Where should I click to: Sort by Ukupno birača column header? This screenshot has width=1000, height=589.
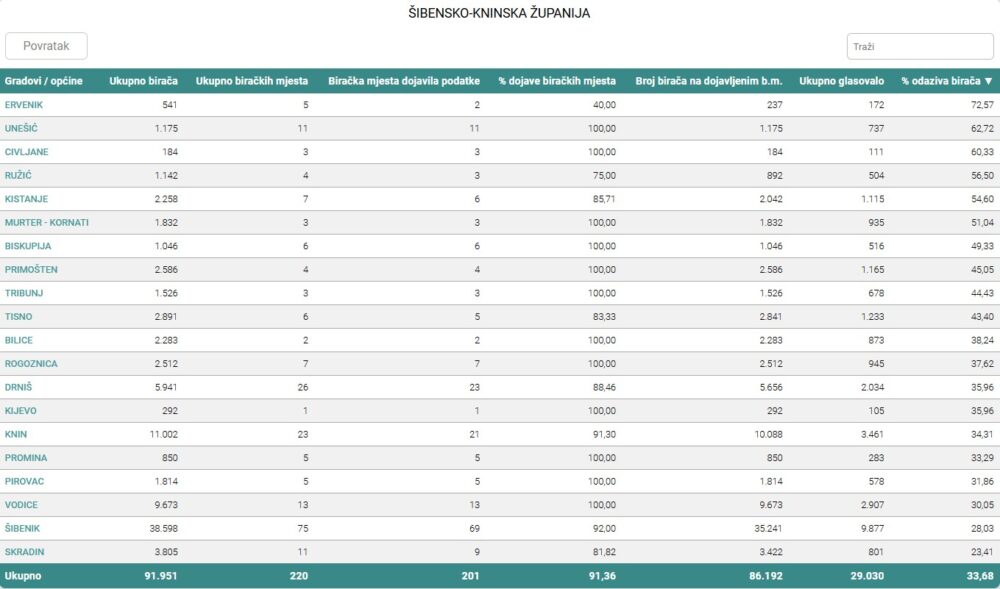point(143,81)
